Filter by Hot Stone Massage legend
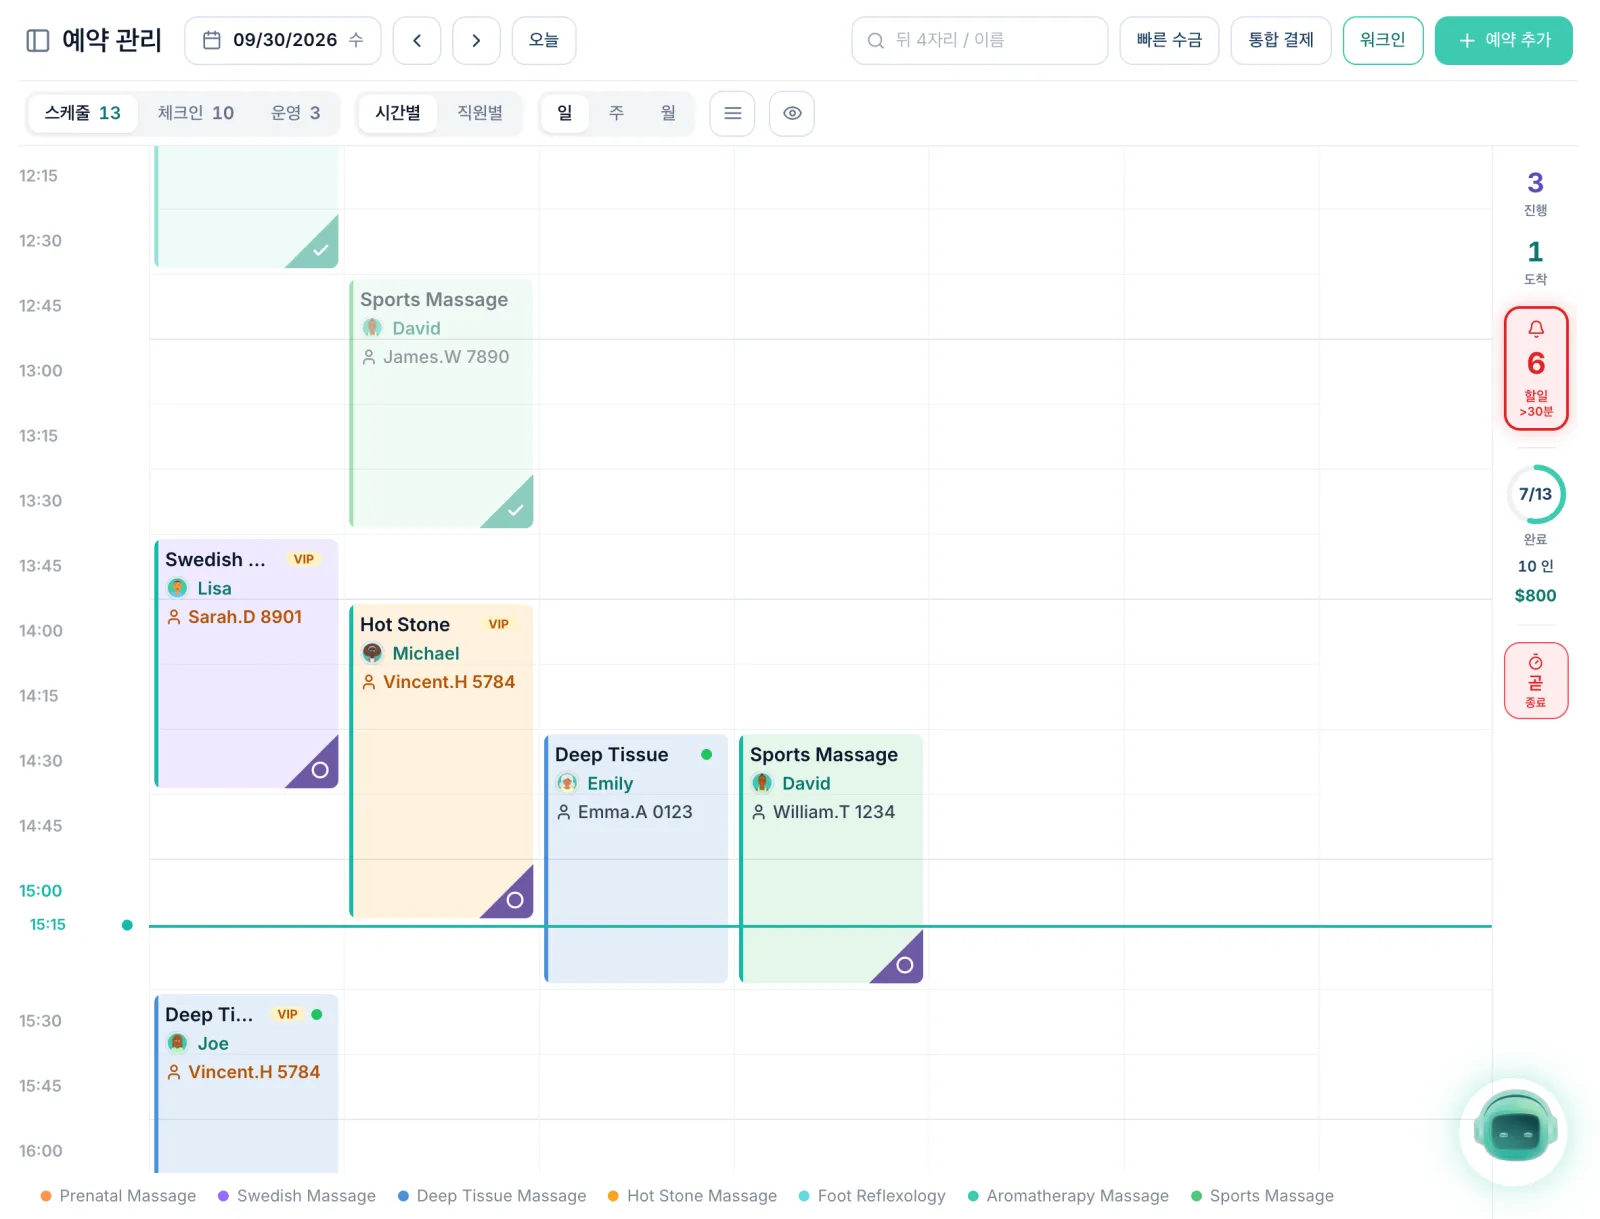Viewport: 1600px width, 1219px height. [692, 1196]
